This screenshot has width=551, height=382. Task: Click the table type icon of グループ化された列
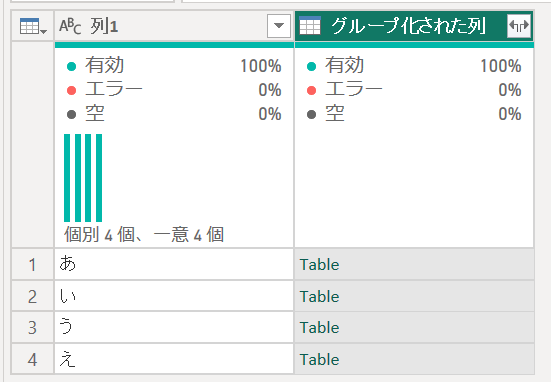tap(310, 26)
